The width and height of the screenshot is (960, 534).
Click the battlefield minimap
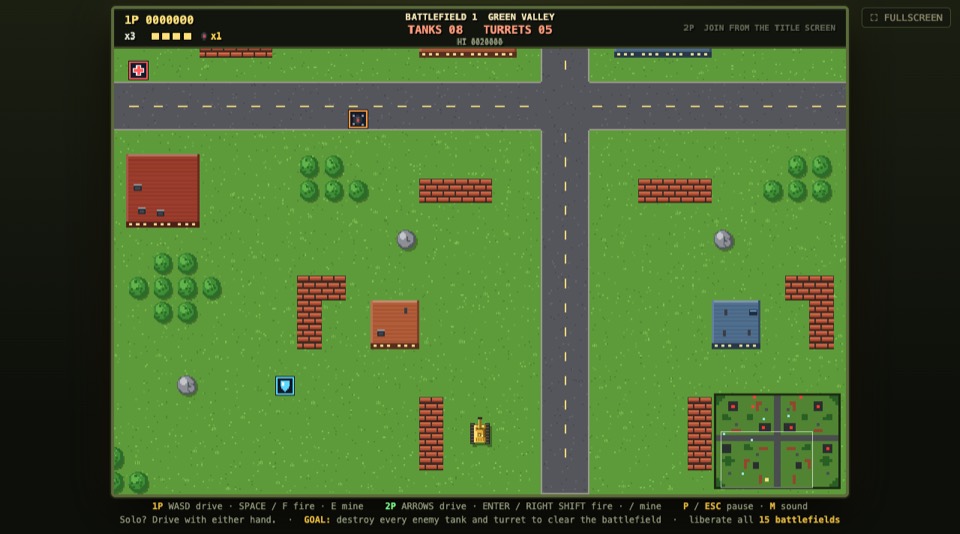pos(778,441)
